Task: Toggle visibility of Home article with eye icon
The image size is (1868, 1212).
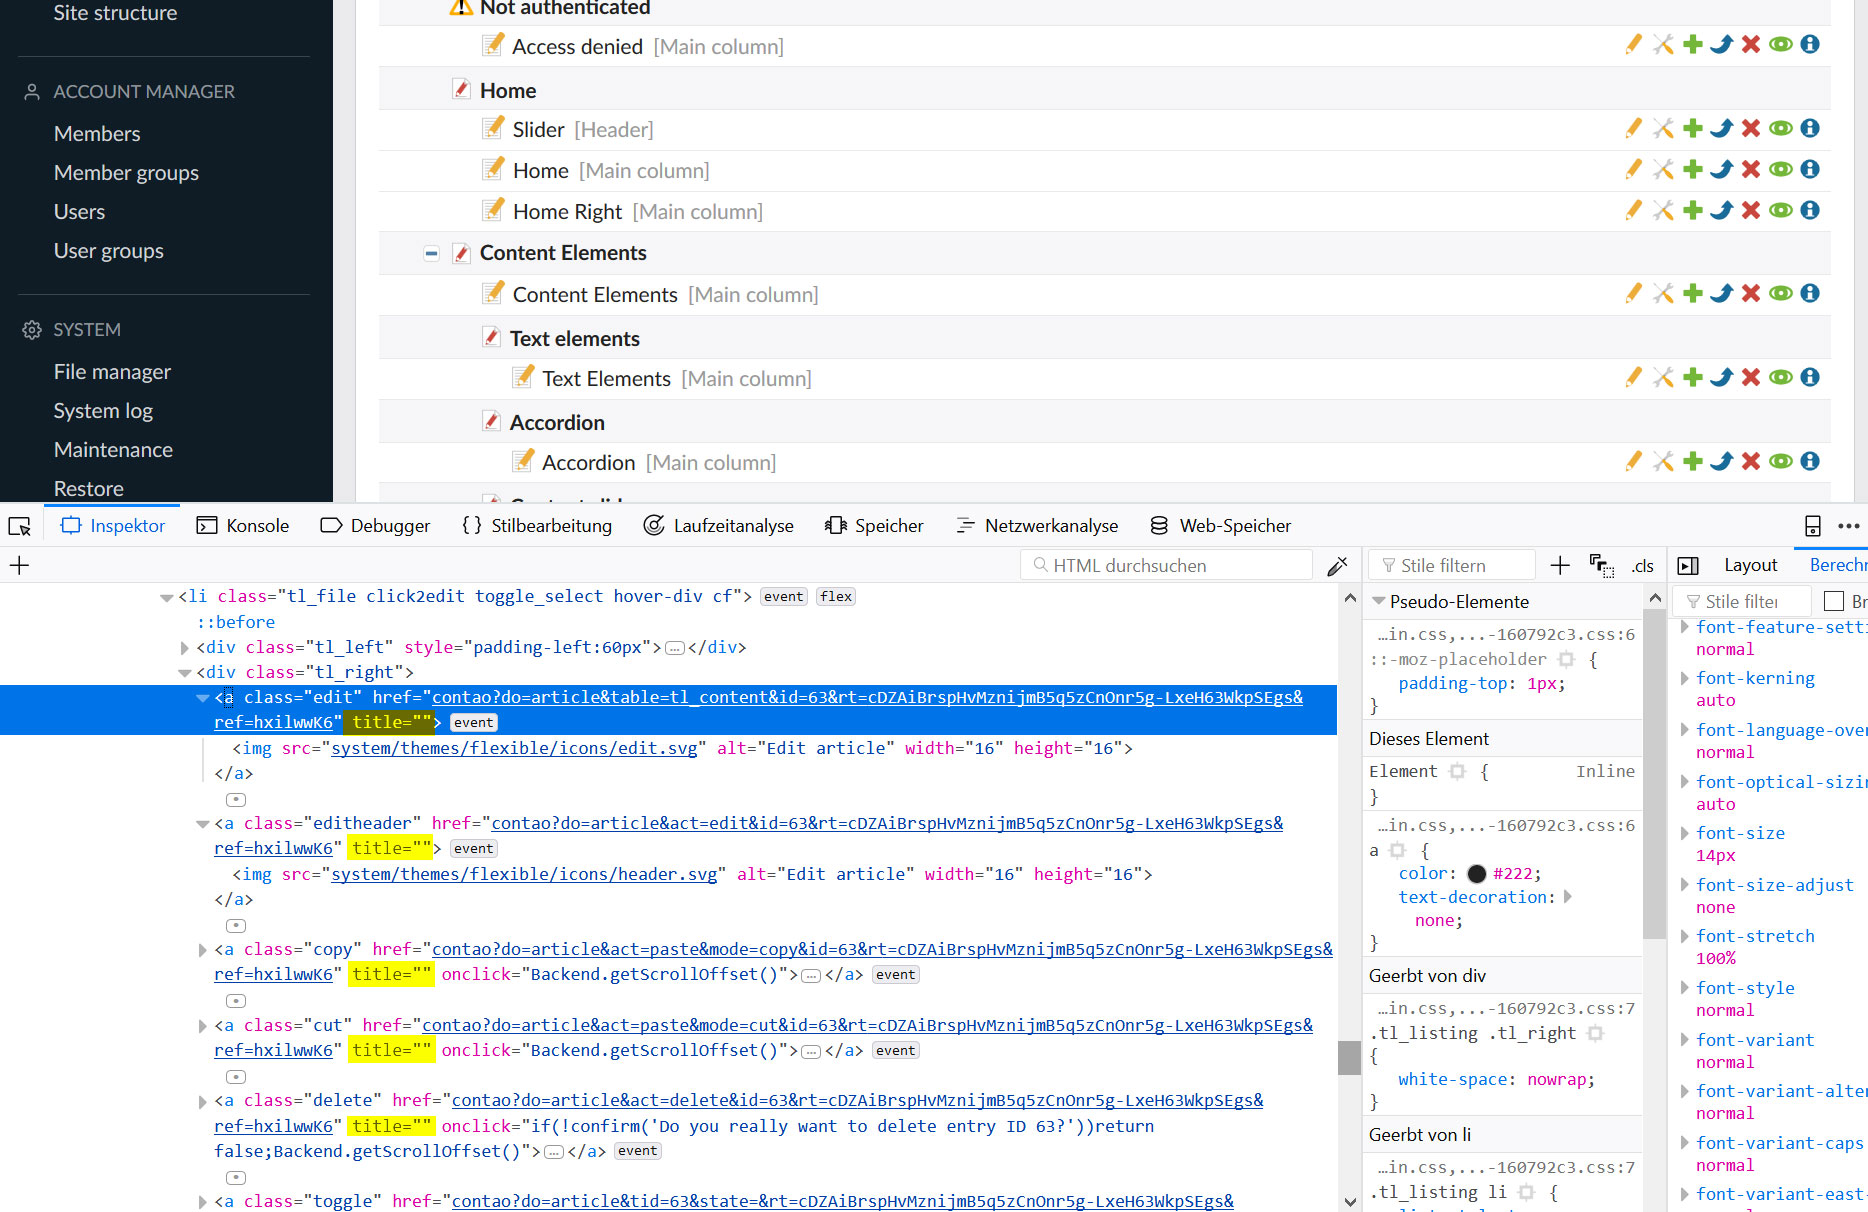Action: click(1780, 169)
